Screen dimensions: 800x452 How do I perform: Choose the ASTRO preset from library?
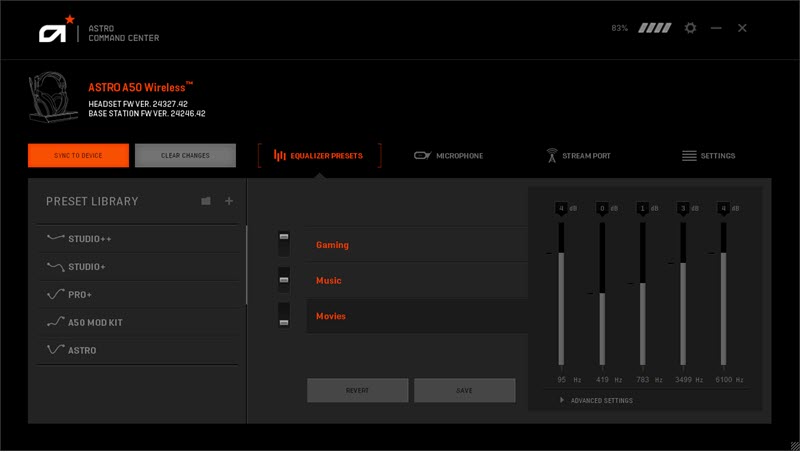coord(82,351)
